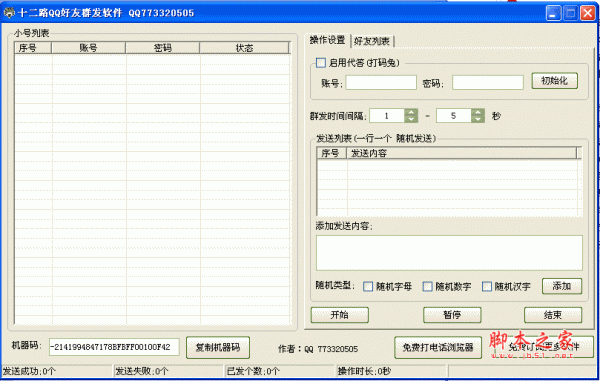Click the 序号 column header in 小号列表
The height and width of the screenshot is (381, 600).
[x=33, y=48]
